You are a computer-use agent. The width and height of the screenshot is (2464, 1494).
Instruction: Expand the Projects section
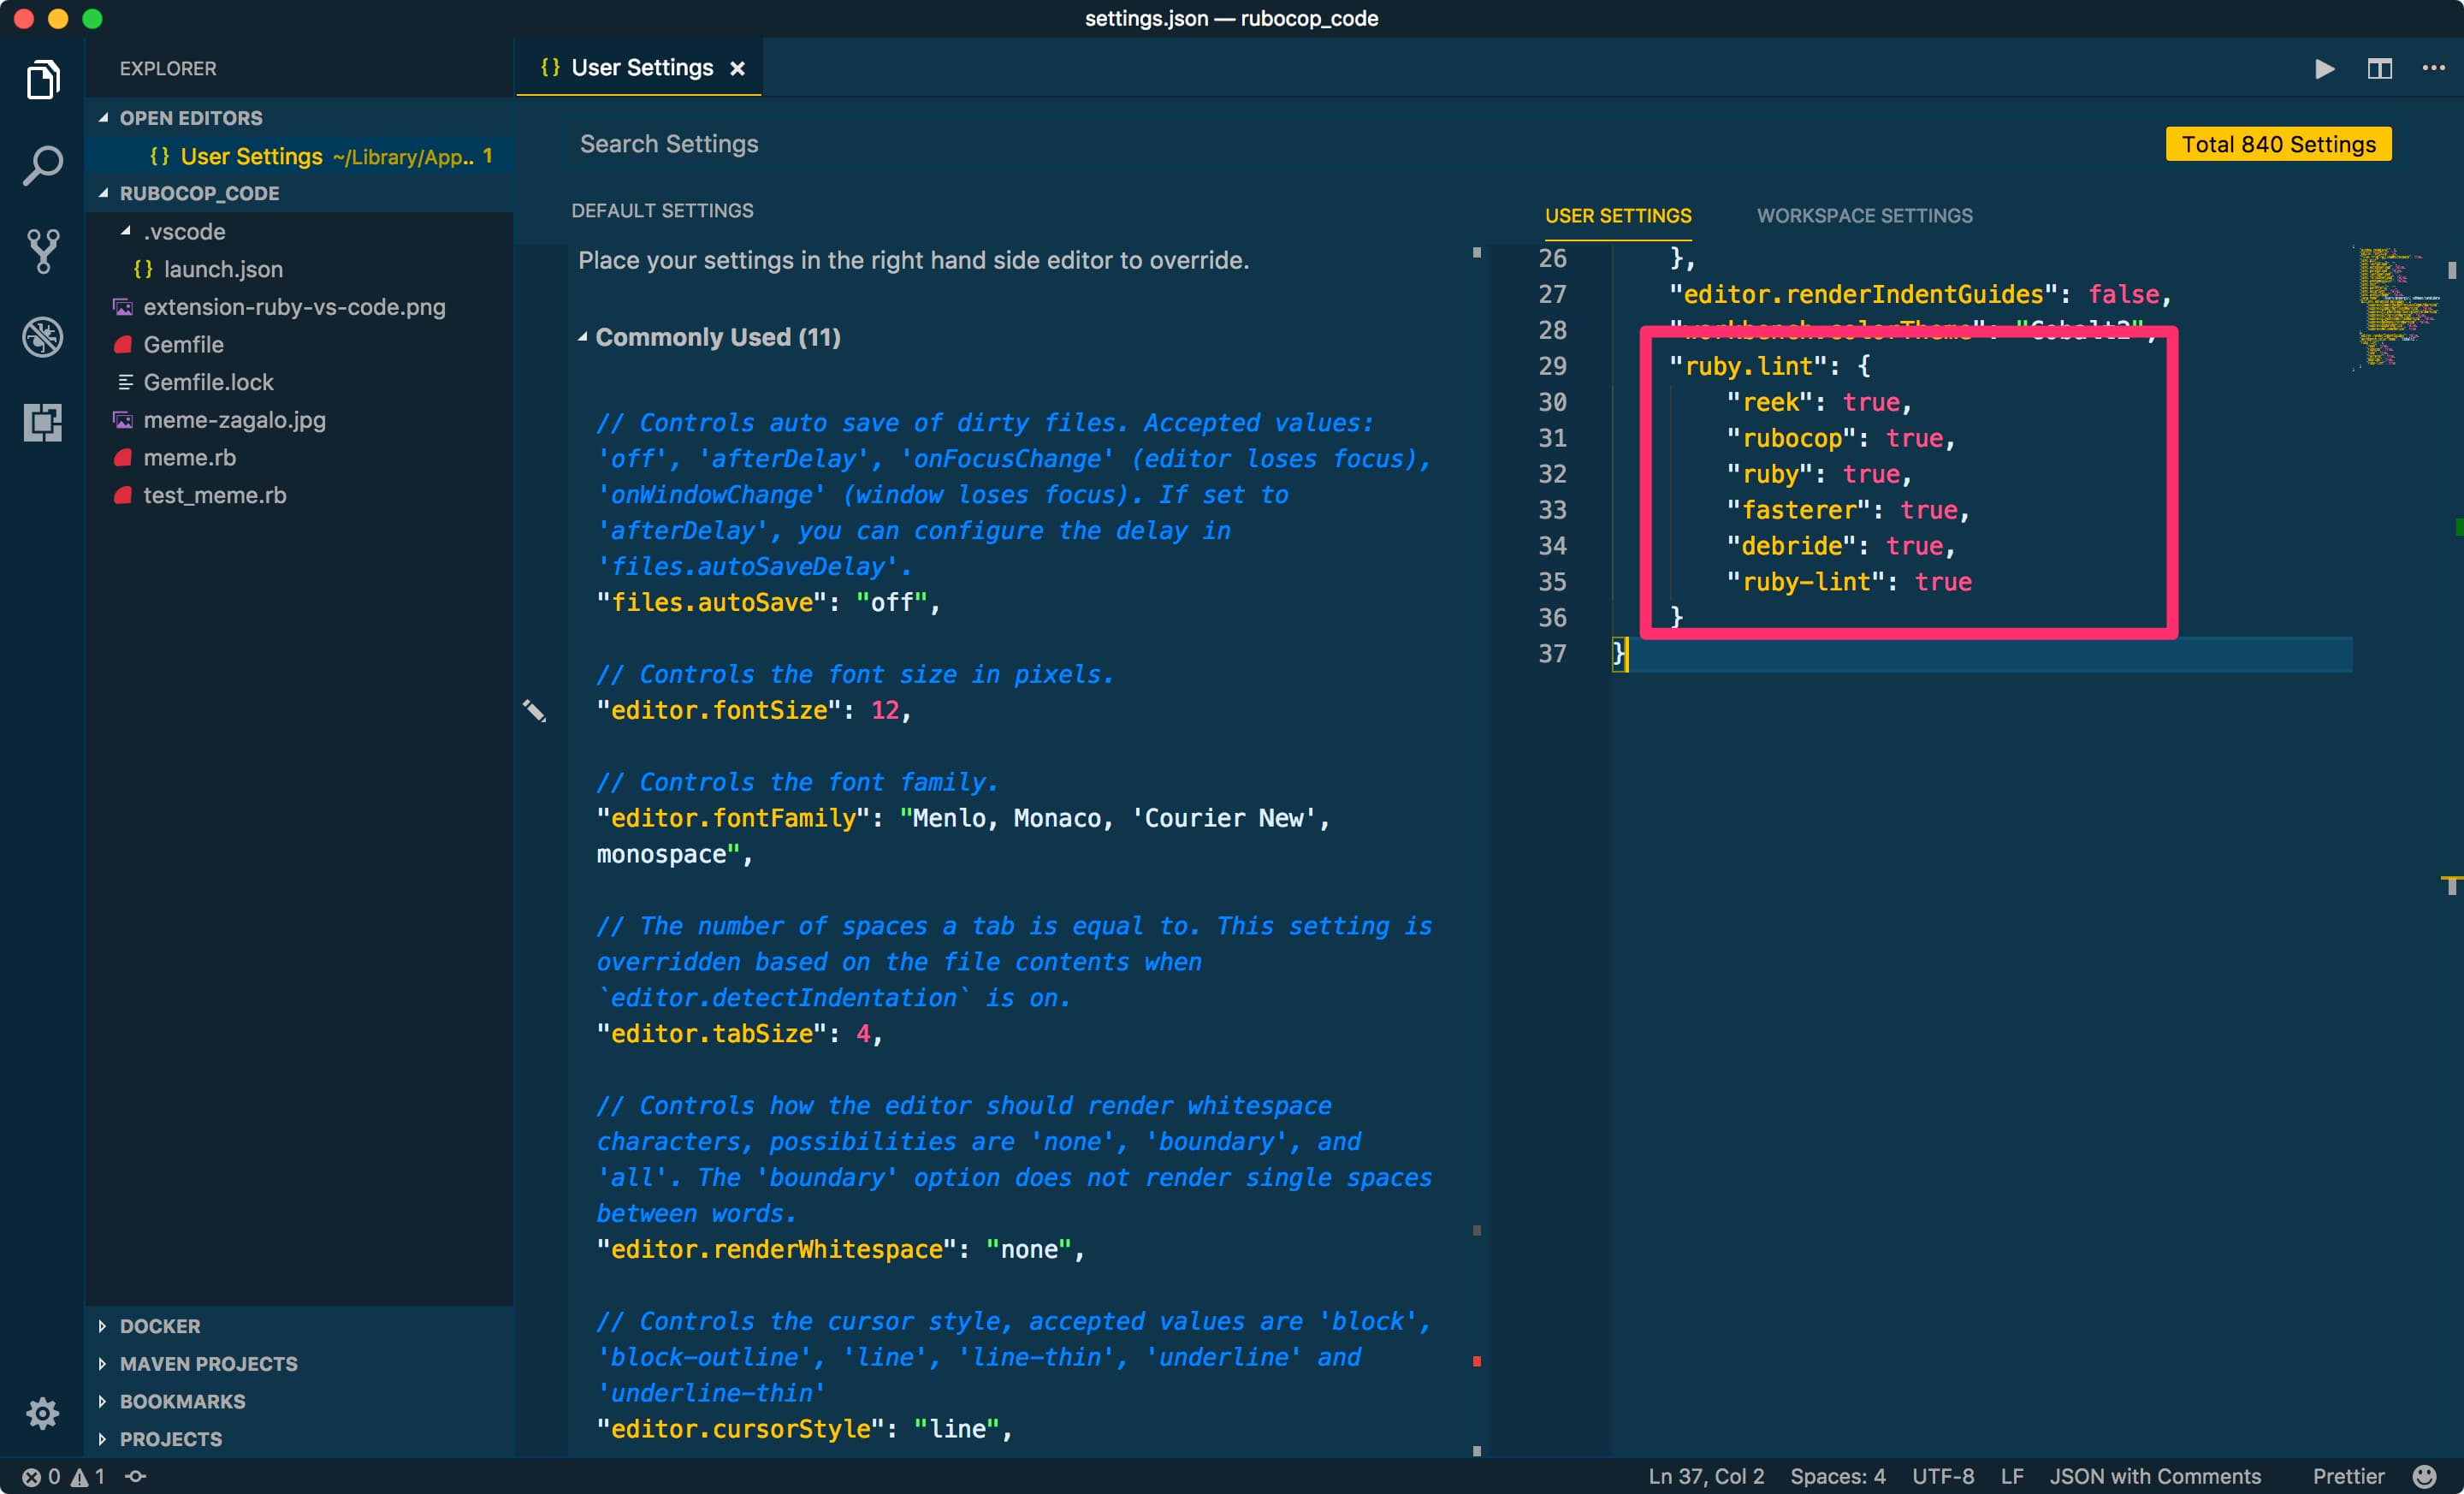pyautogui.click(x=102, y=1439)
